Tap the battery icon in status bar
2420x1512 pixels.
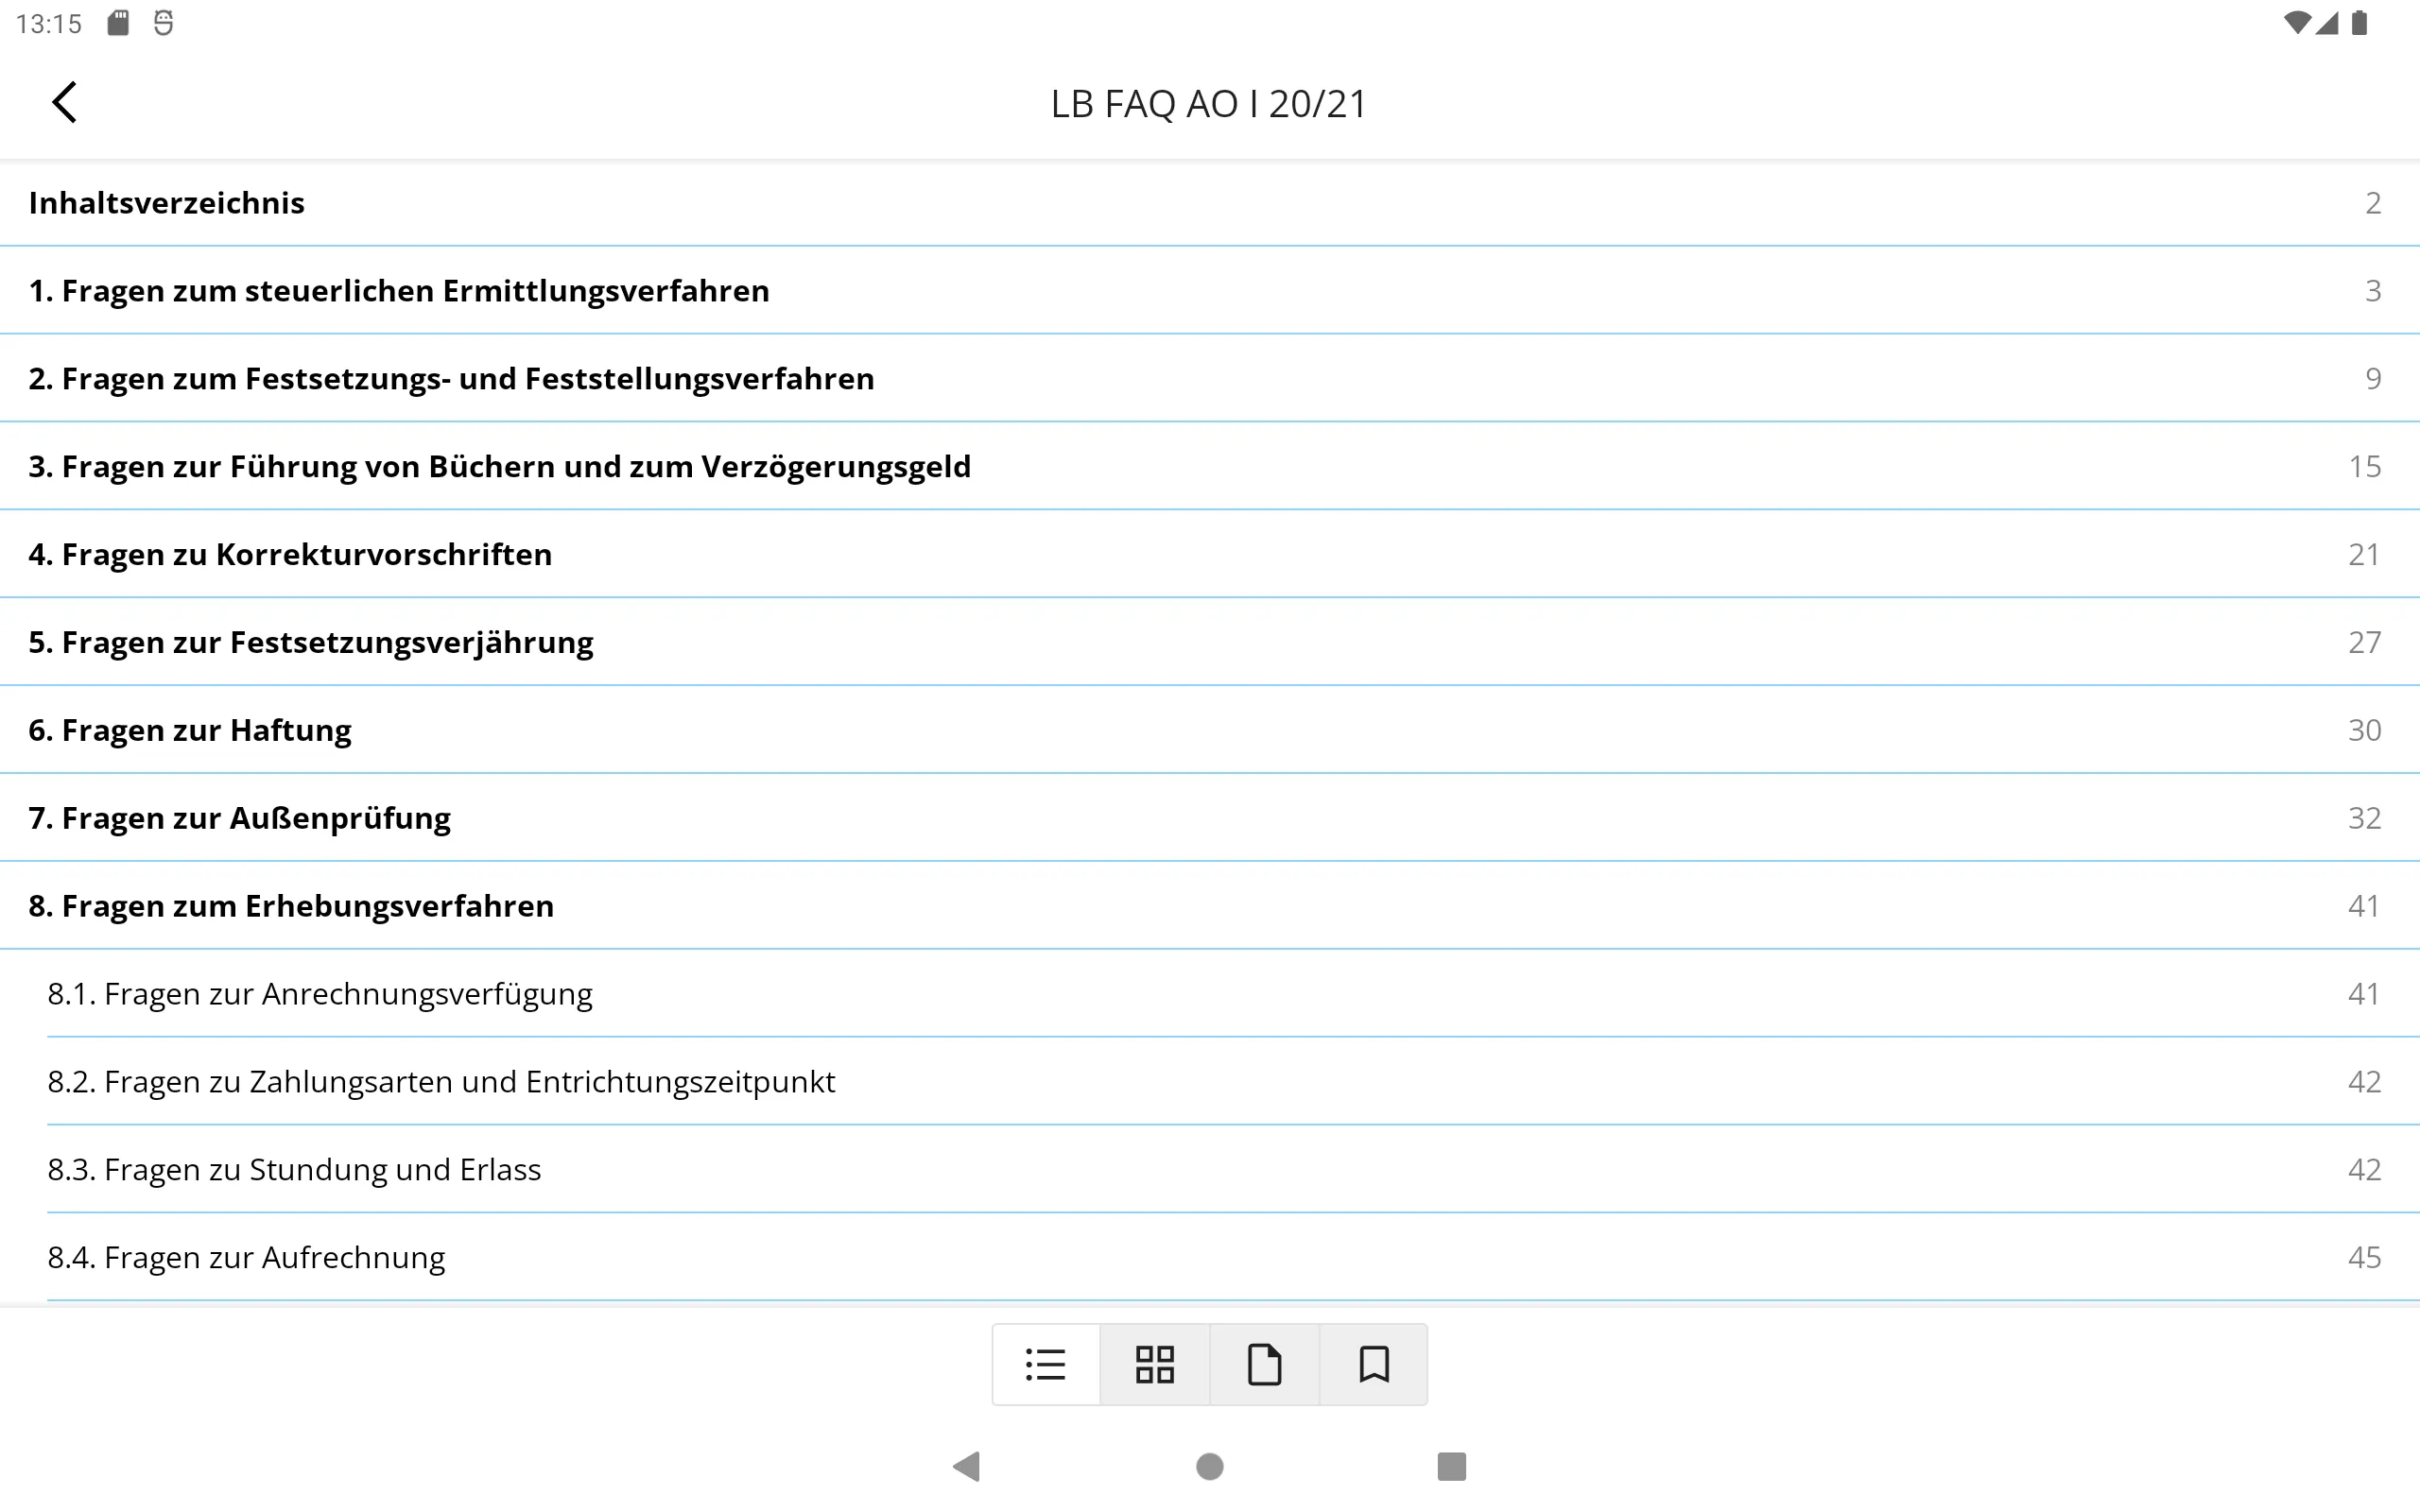[2360, 23]
